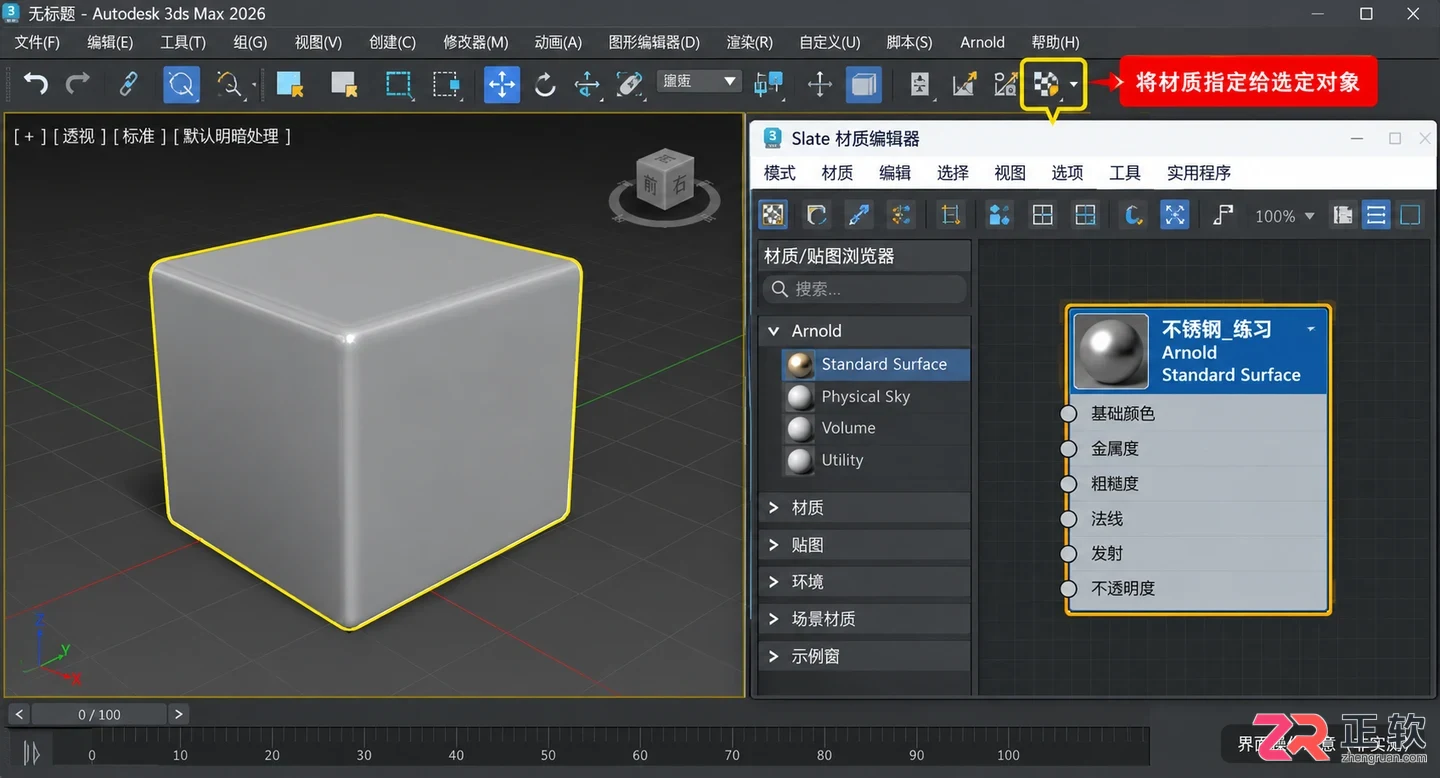Screen dimensions: 1440x778
Task: Click the checkered first icon in Slate toolbar
Action: [x=773, y=214]
